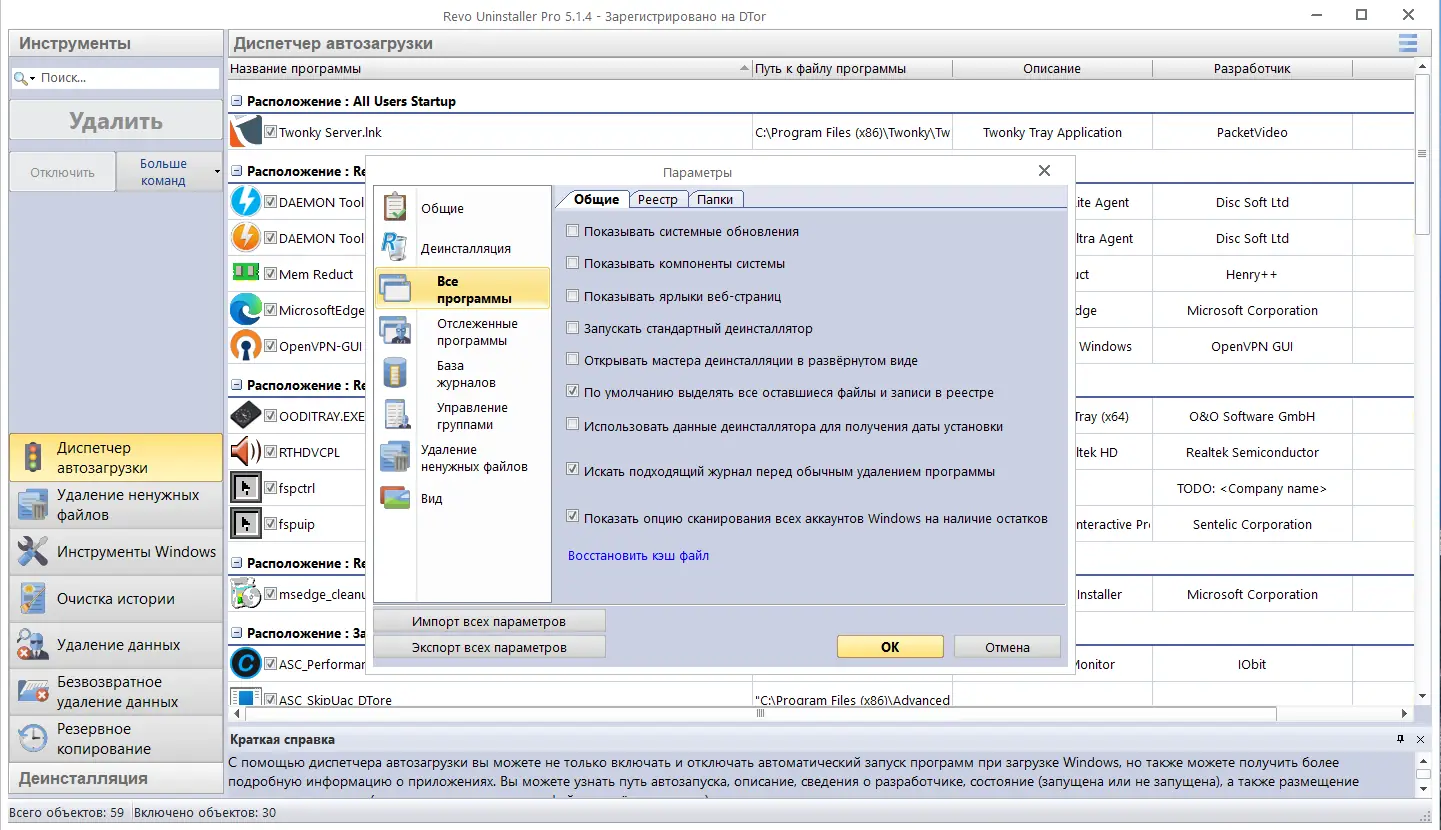The image size is (1441, 830).
Task: Close the Параметры dialog with X
Action: pyautogui.click(x=1044, y=171)
